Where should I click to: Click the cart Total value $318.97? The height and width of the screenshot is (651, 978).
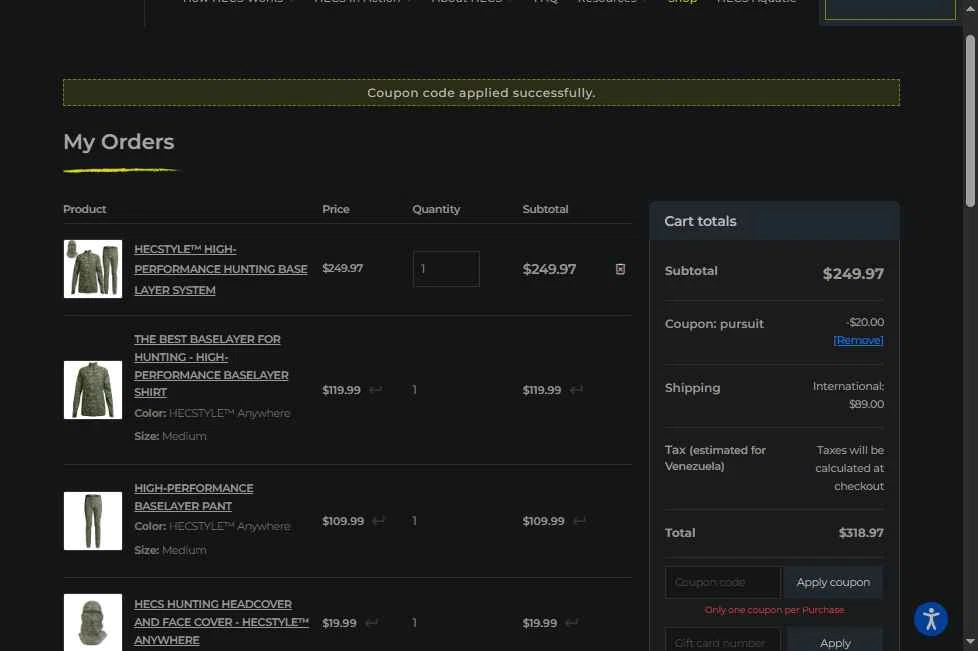coord(861,533)
